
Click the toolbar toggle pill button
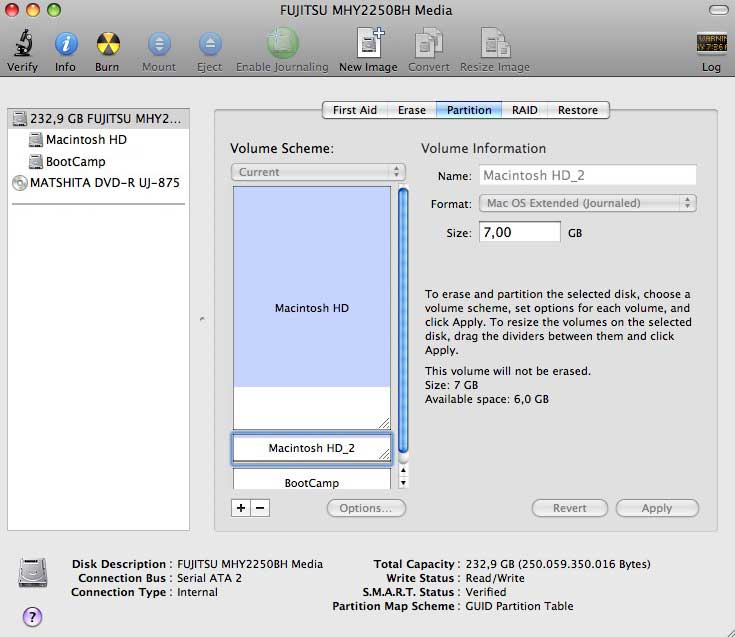click(x=718, y=10)
